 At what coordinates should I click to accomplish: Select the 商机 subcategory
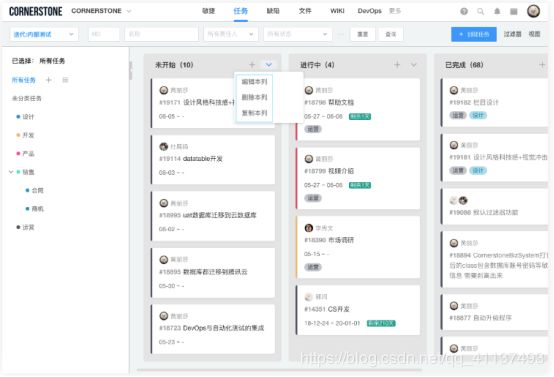(37, 209)
